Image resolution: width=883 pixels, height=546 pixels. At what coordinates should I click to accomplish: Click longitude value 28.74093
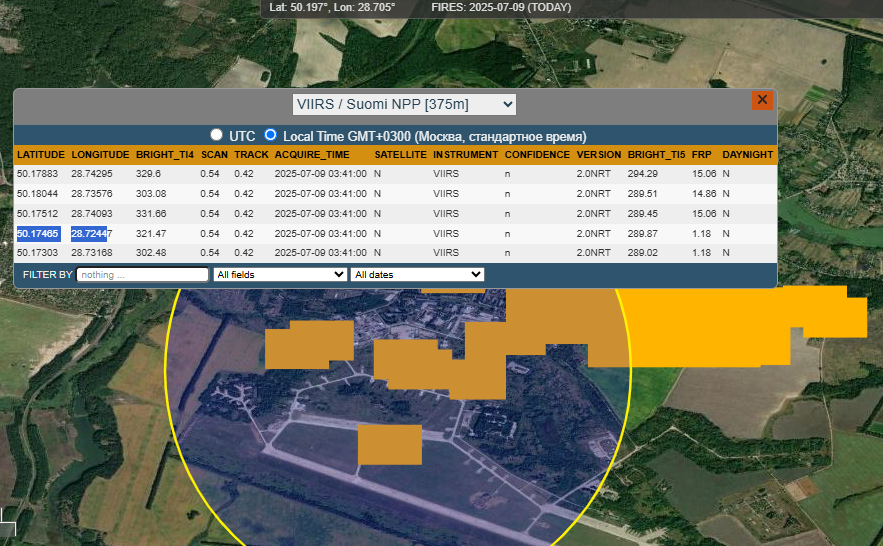pos(92,214)
